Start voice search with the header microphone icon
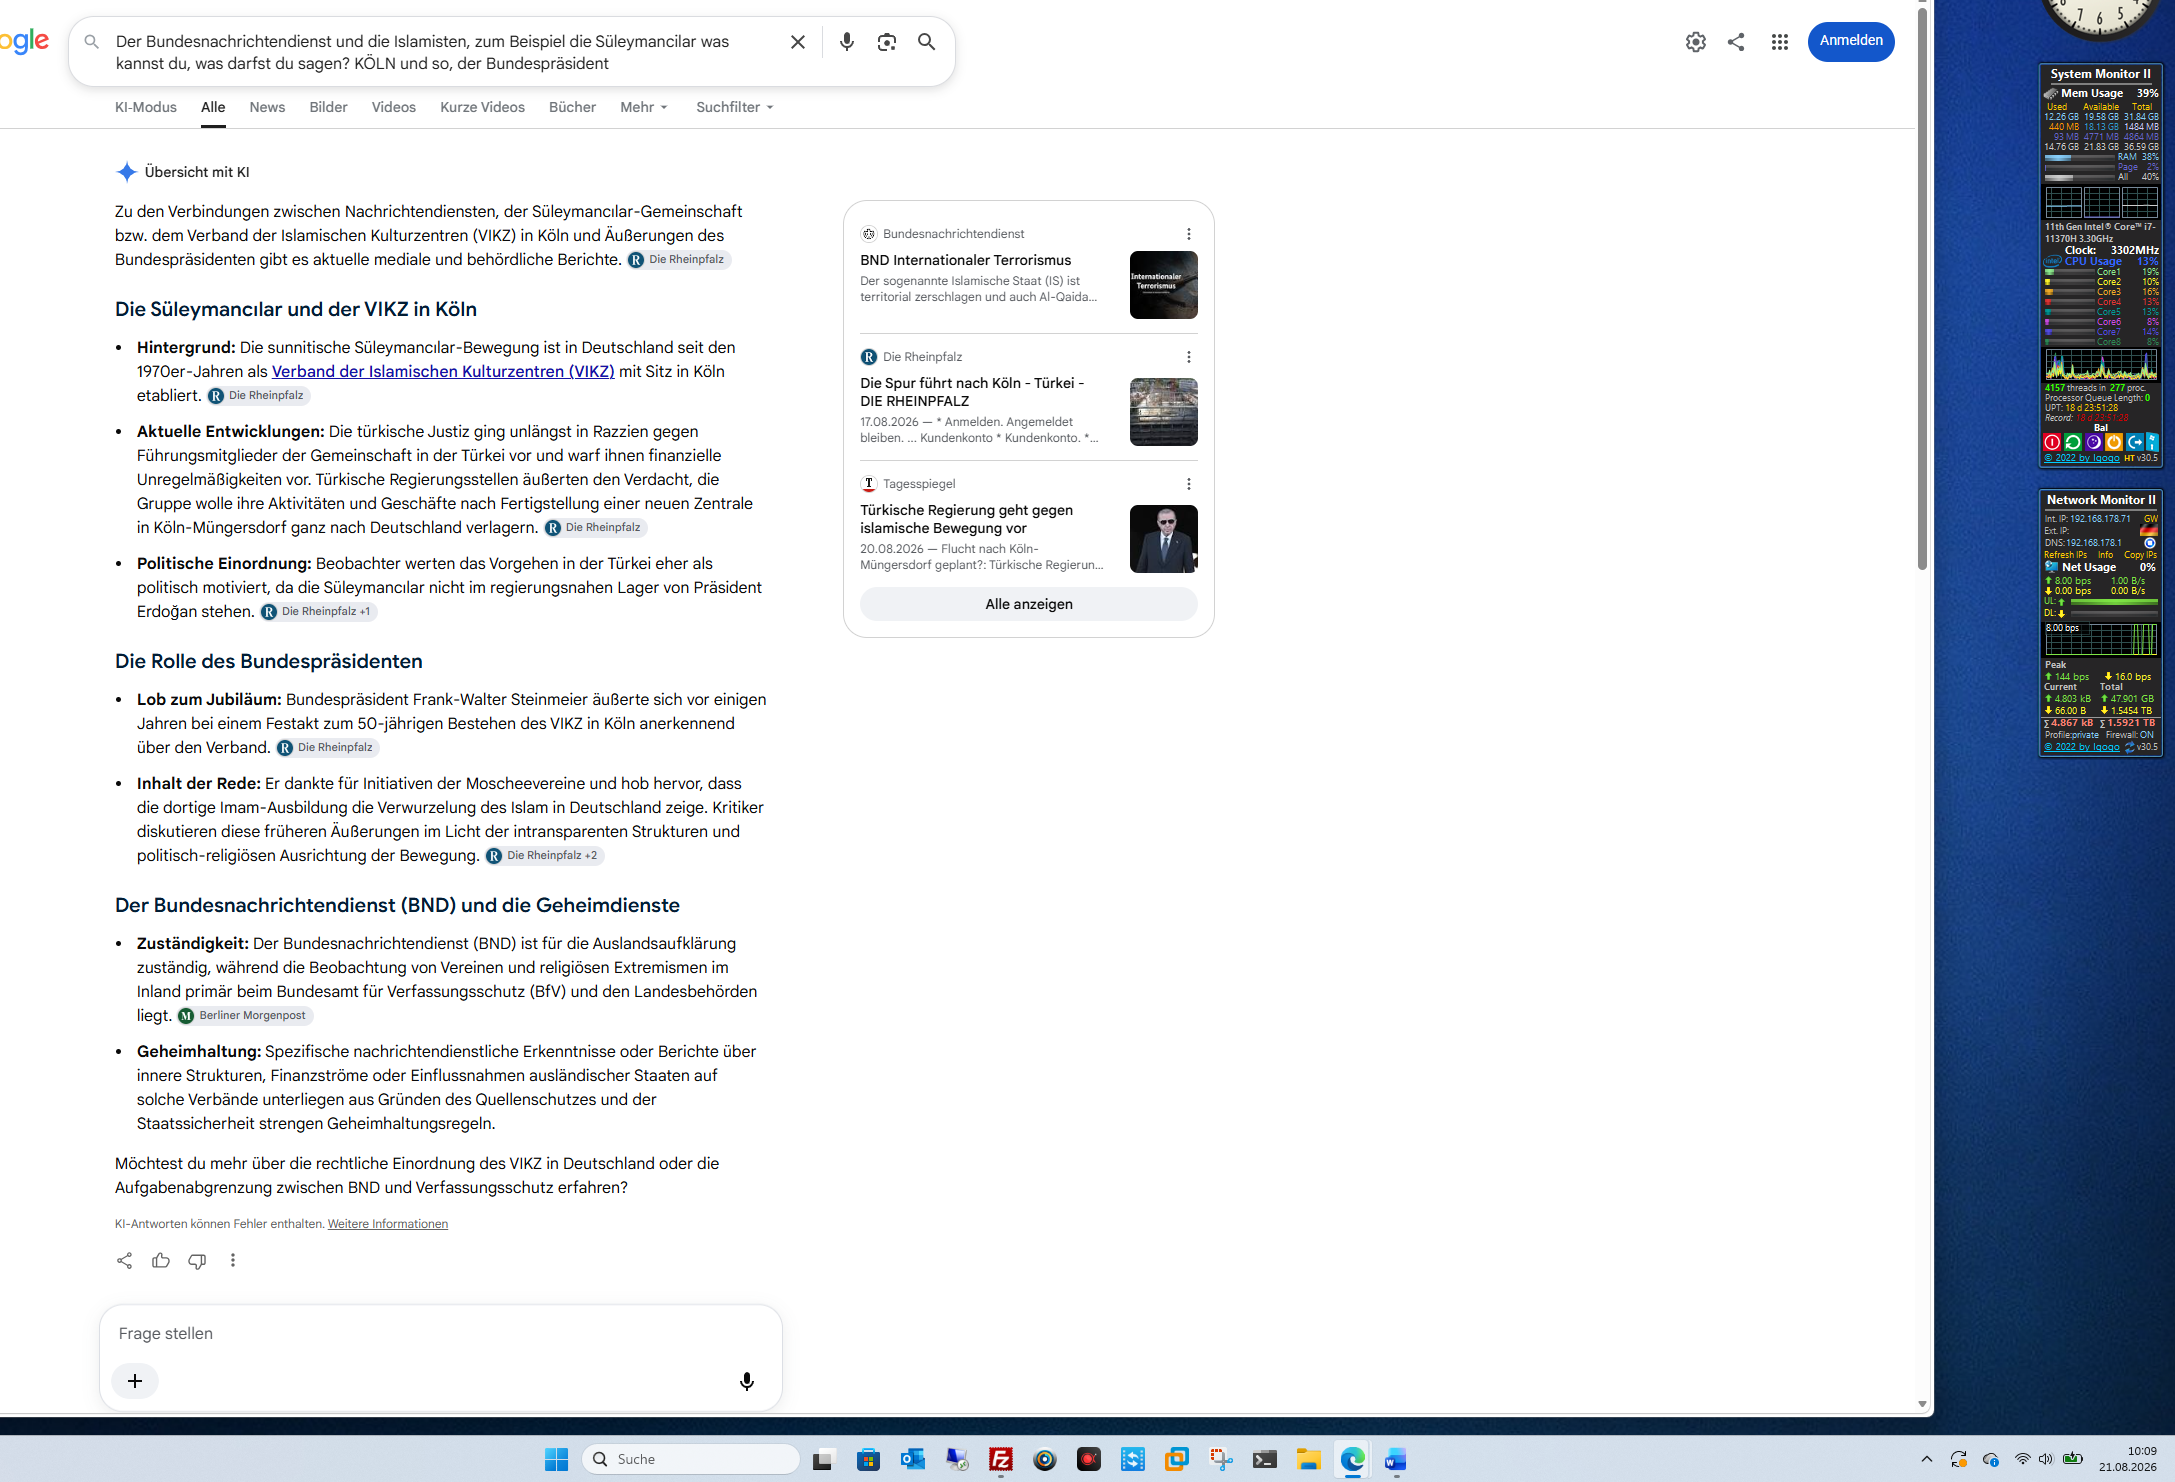2175x1482 pixels. [847, 42]
